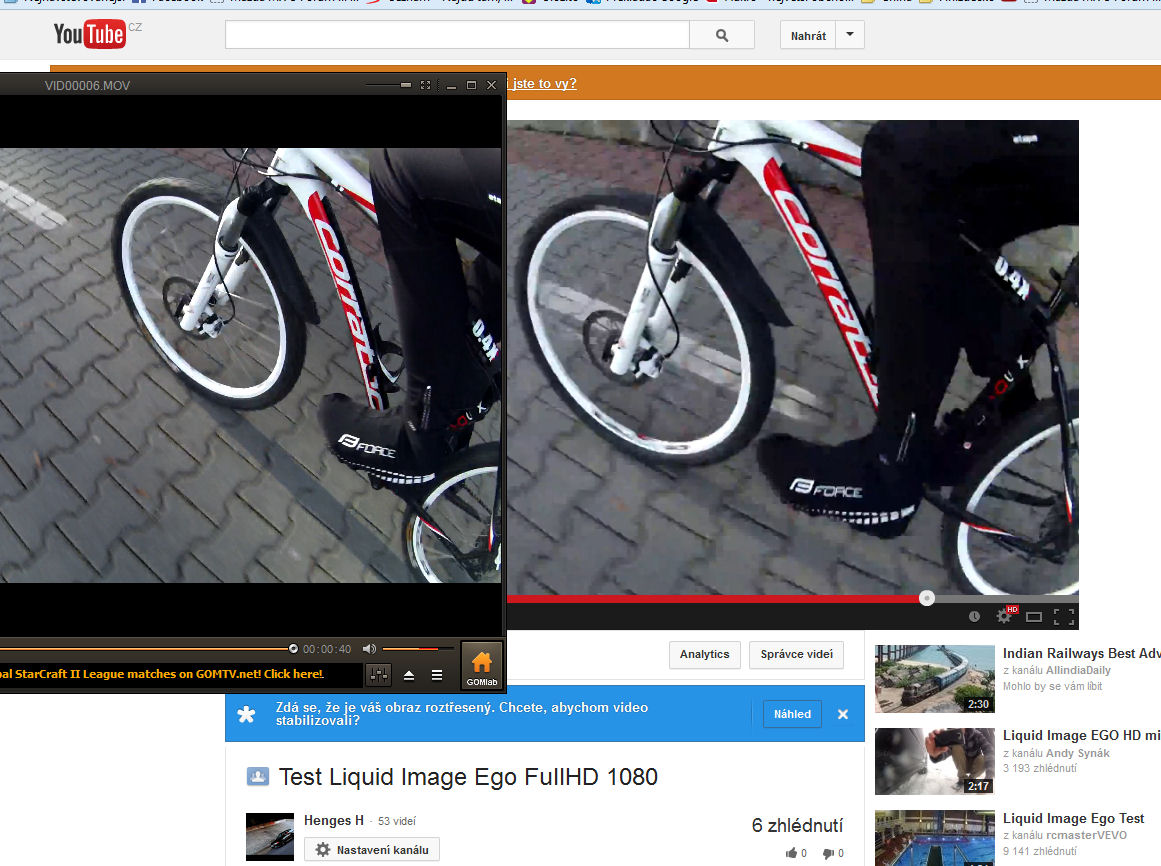The image size is (1161, 866).
Task: Enter fullscreen on the YouTube player
Action: tap(1064, 617)
